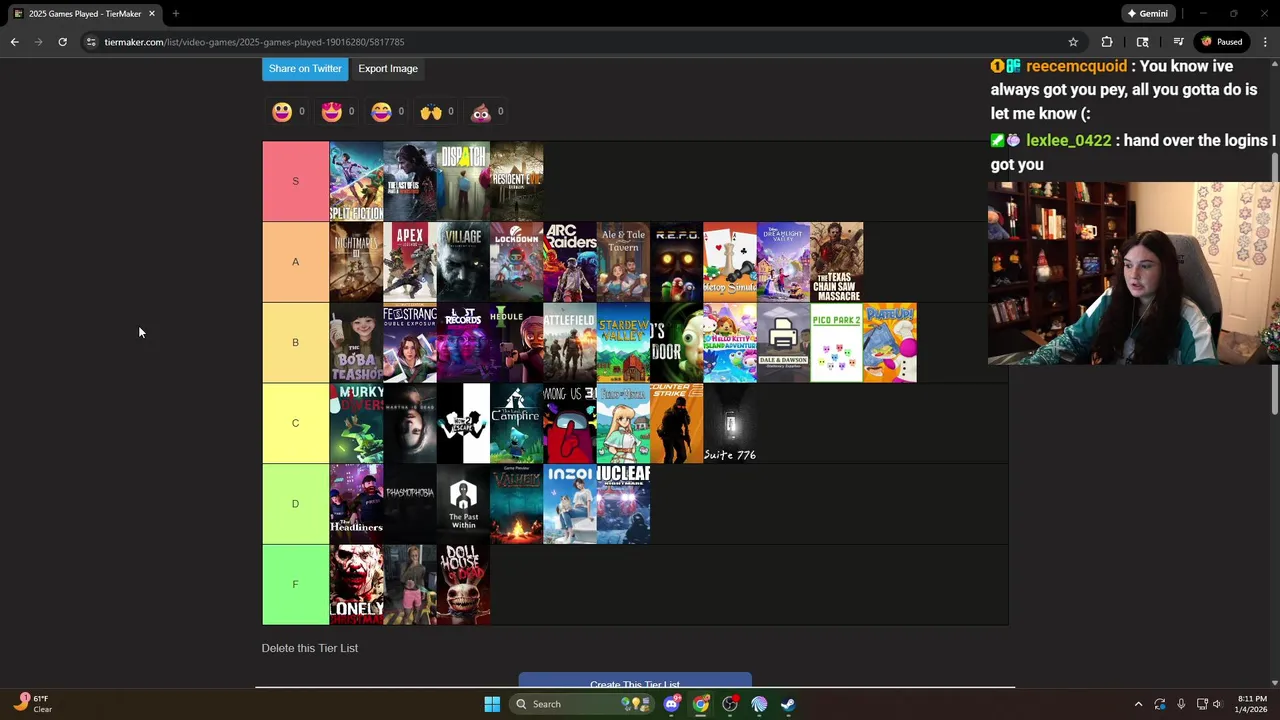Select the Counter-Strike 2 thumbnail
1280x720 pixels.
(676, 423)
